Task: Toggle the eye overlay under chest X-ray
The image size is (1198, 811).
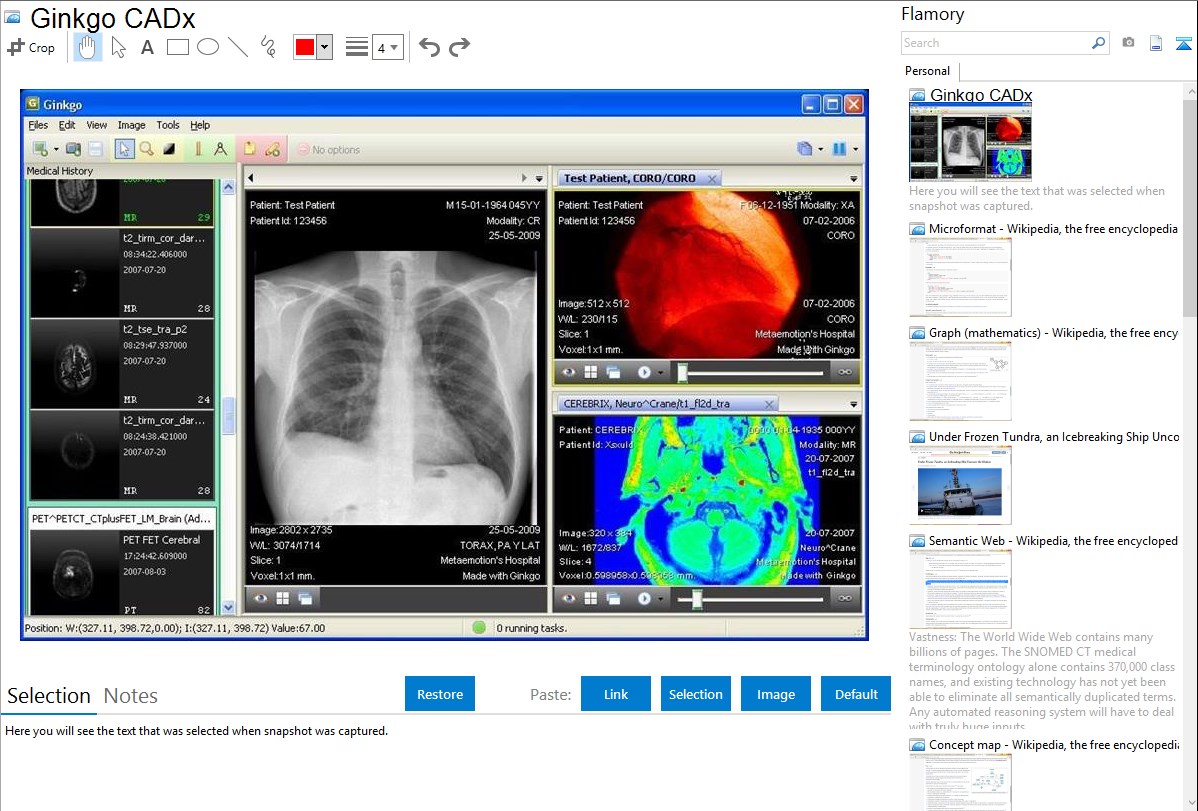Action: tap(261, 599)
